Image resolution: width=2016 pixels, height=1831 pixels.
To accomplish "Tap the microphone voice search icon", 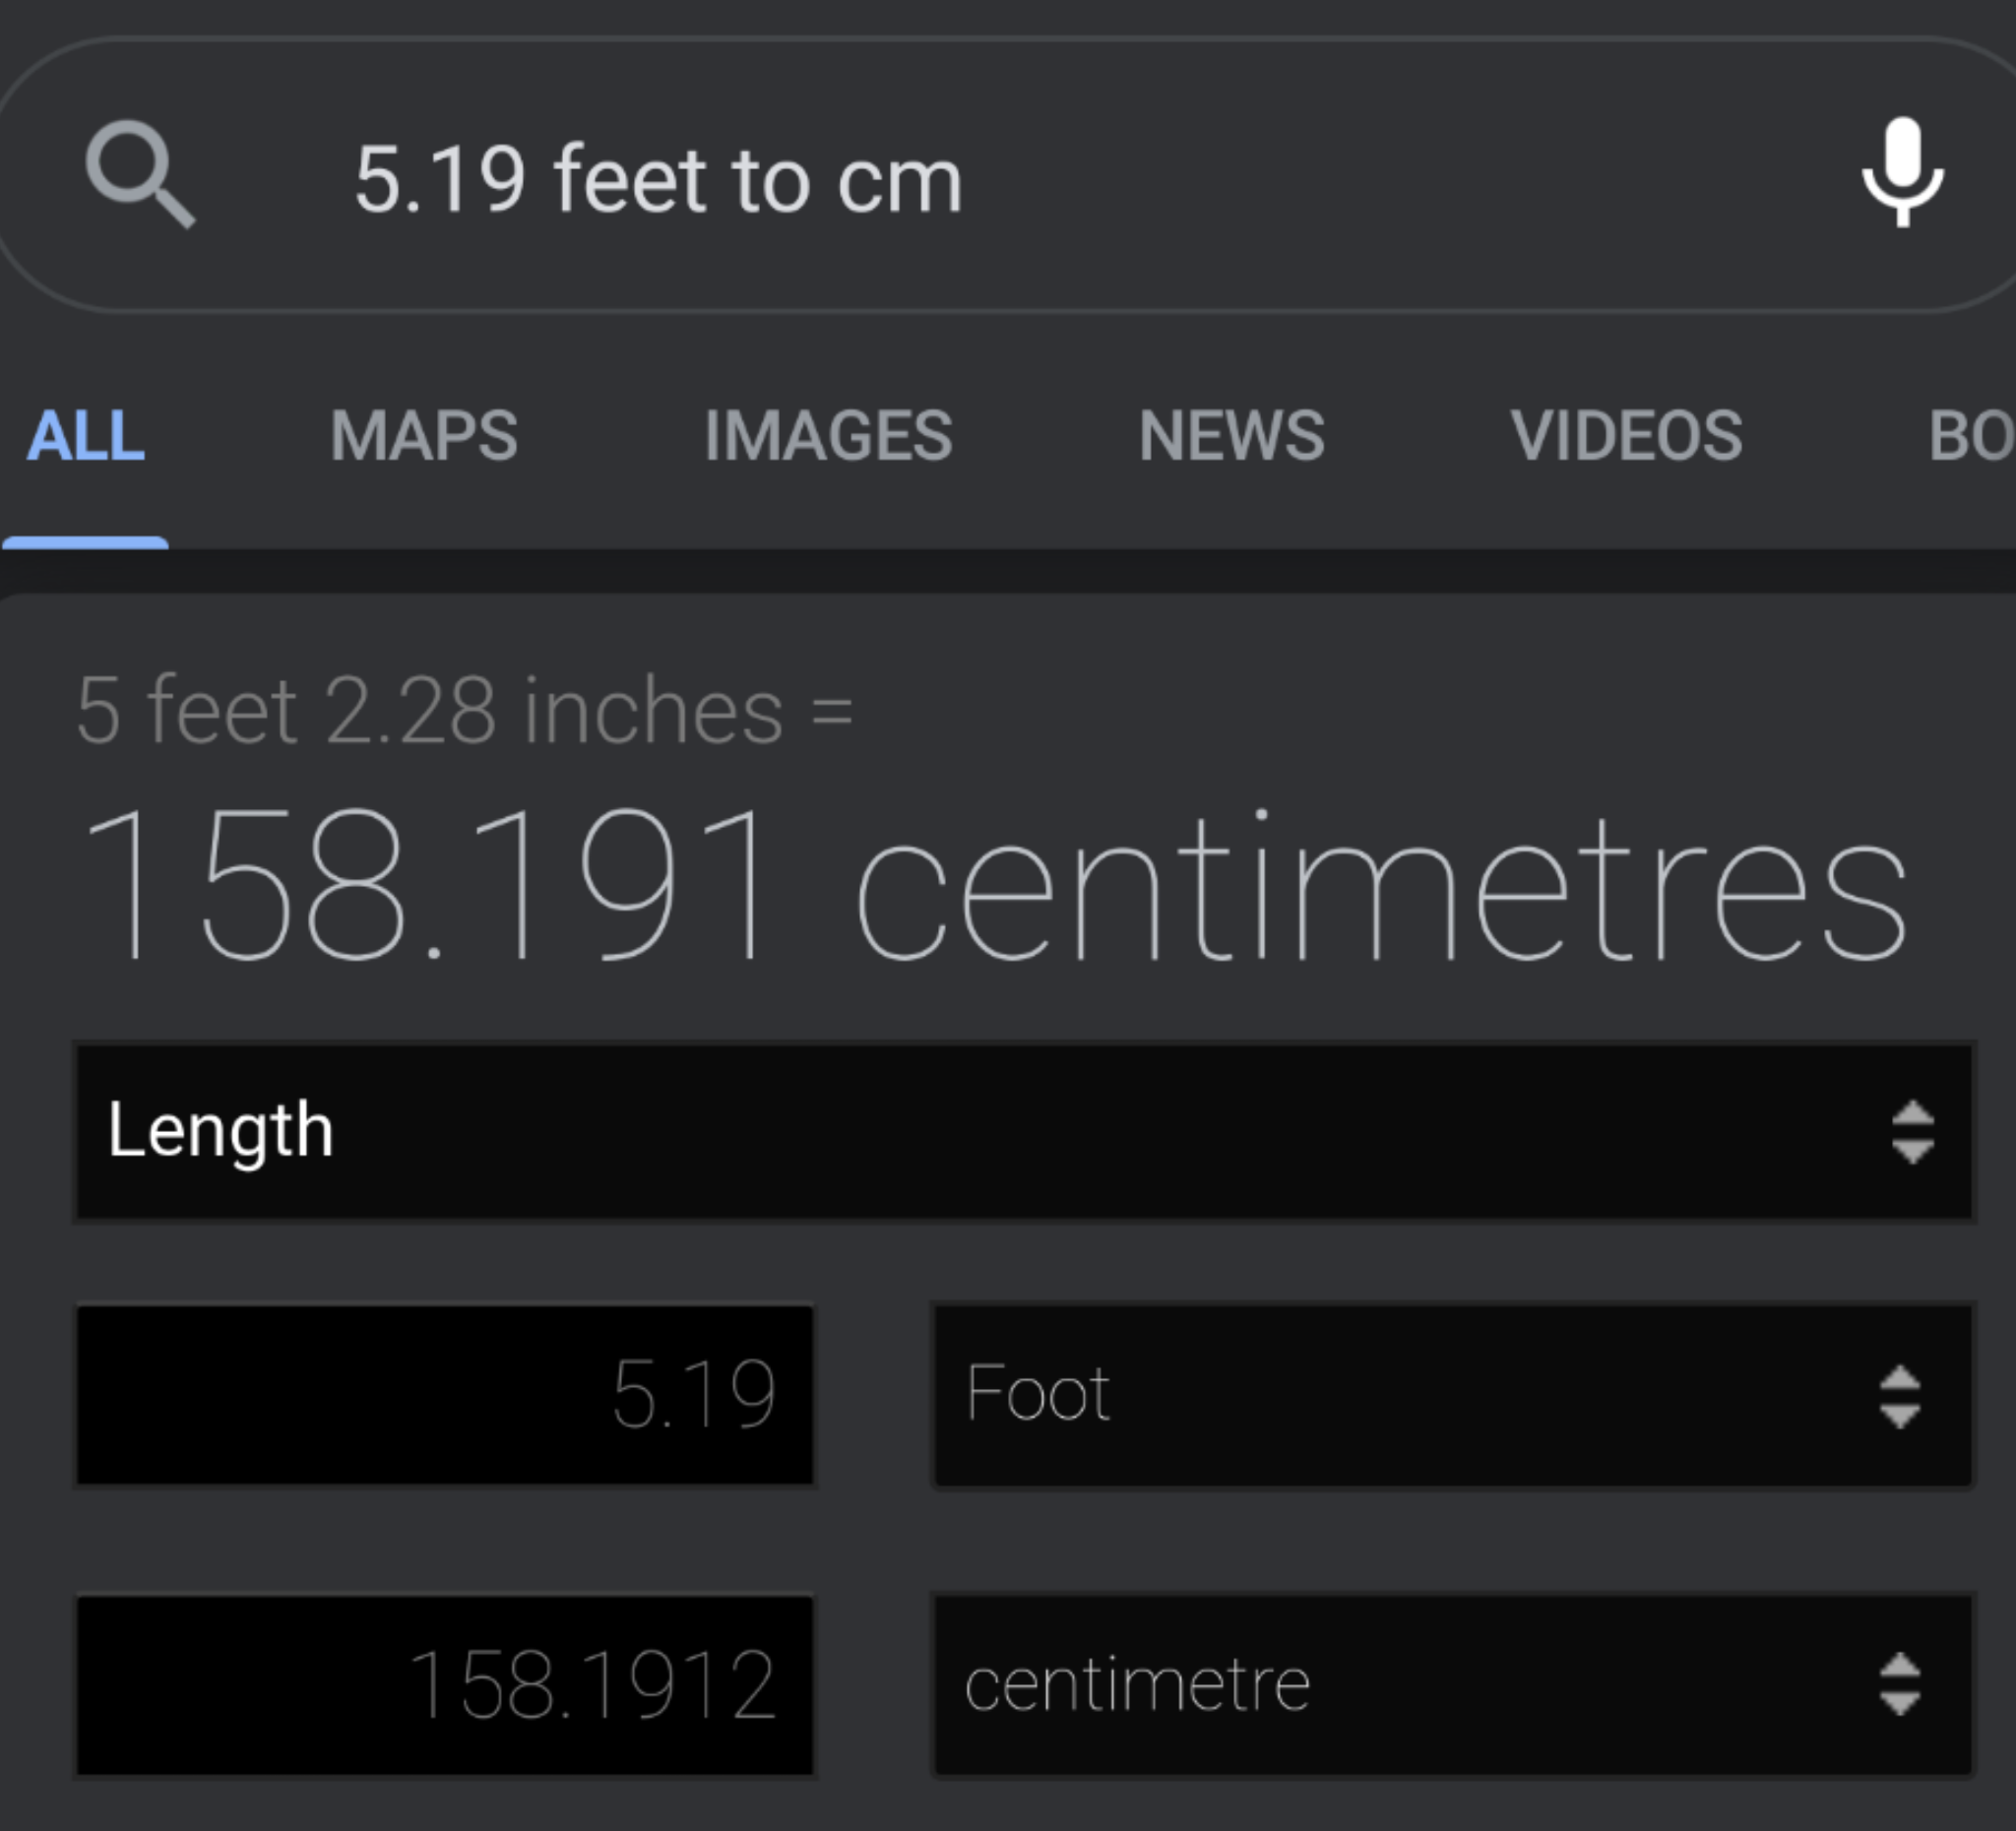I will click(1902, 172).
